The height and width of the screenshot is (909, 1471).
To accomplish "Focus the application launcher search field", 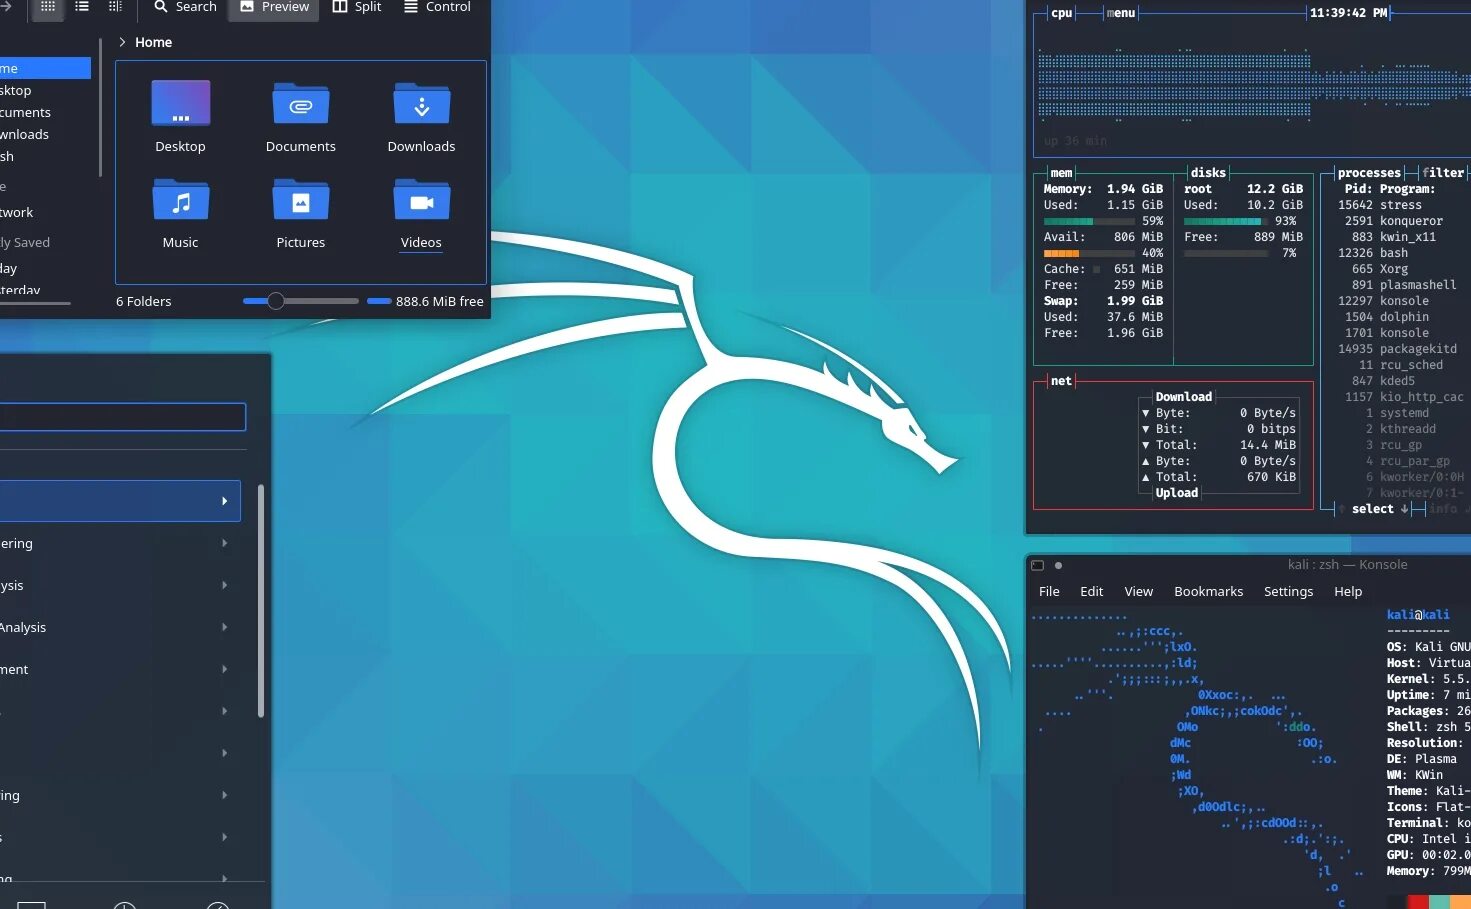I will pyautogui.click(x=122, y=417).
